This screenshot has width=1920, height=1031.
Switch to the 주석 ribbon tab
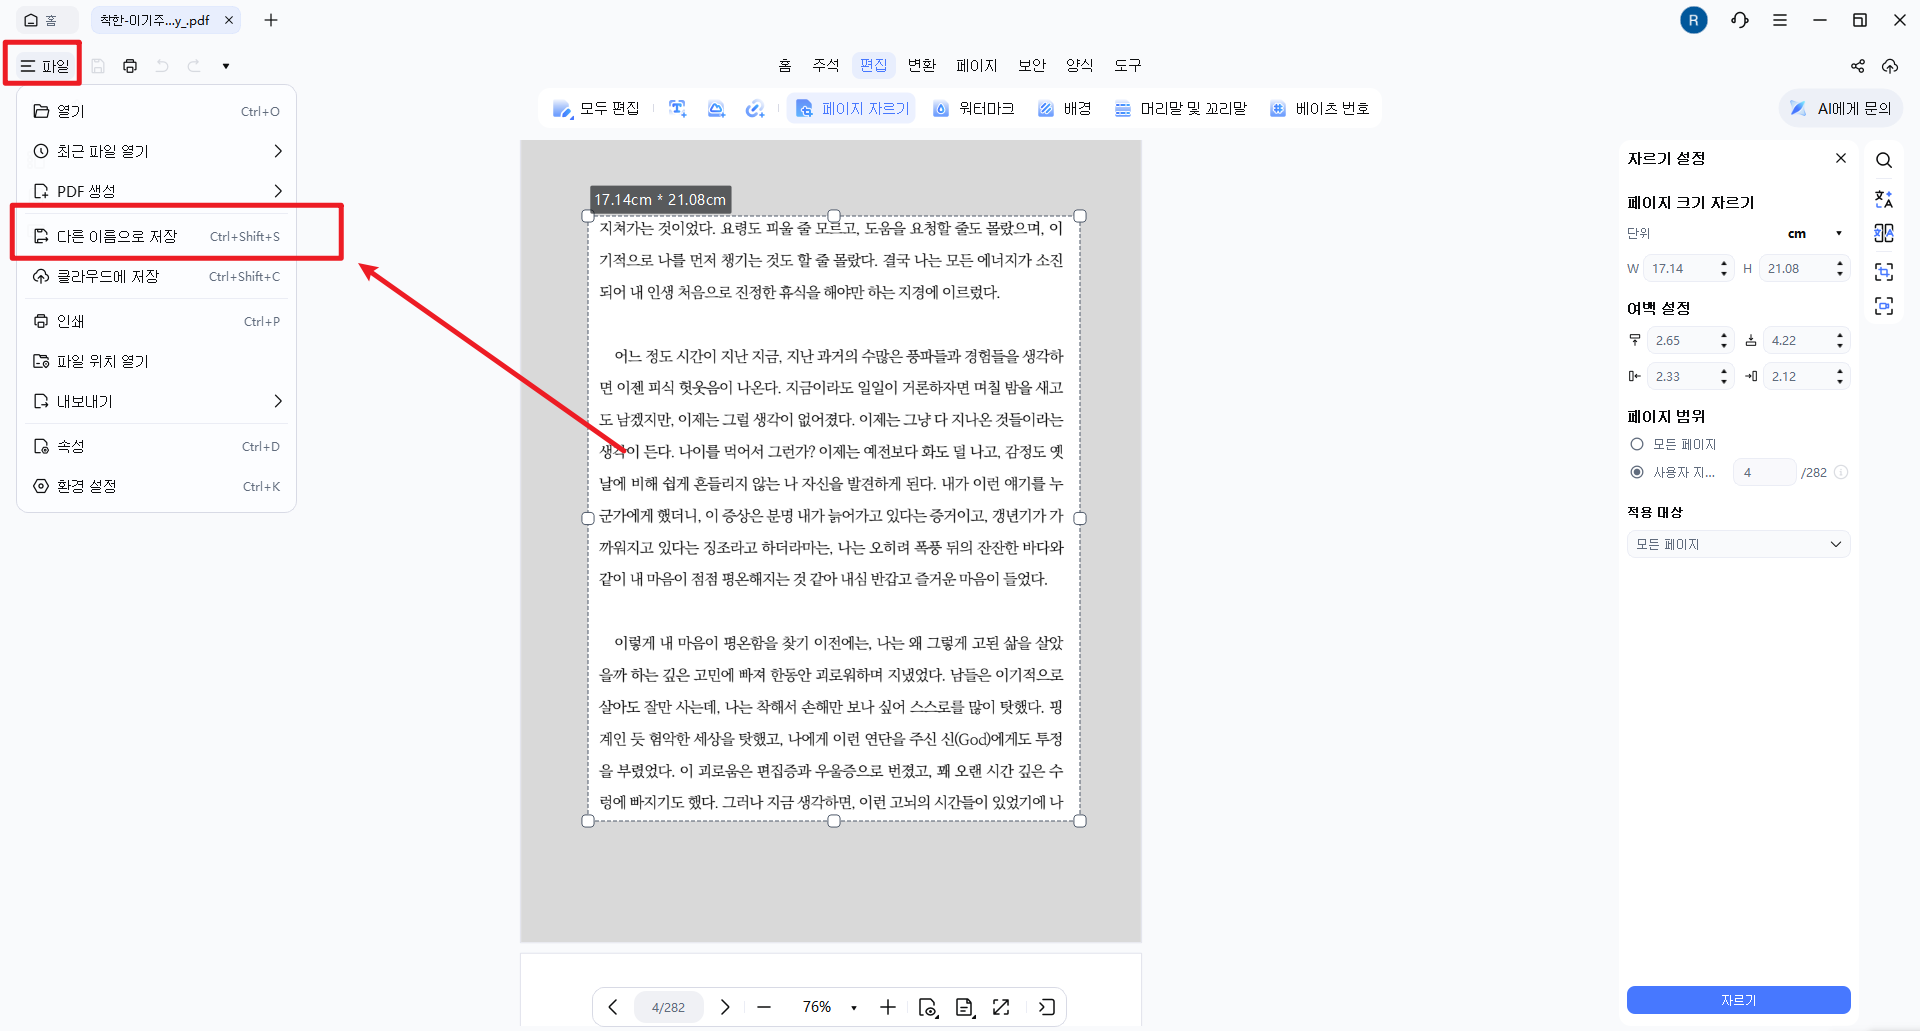pos(826,65)
